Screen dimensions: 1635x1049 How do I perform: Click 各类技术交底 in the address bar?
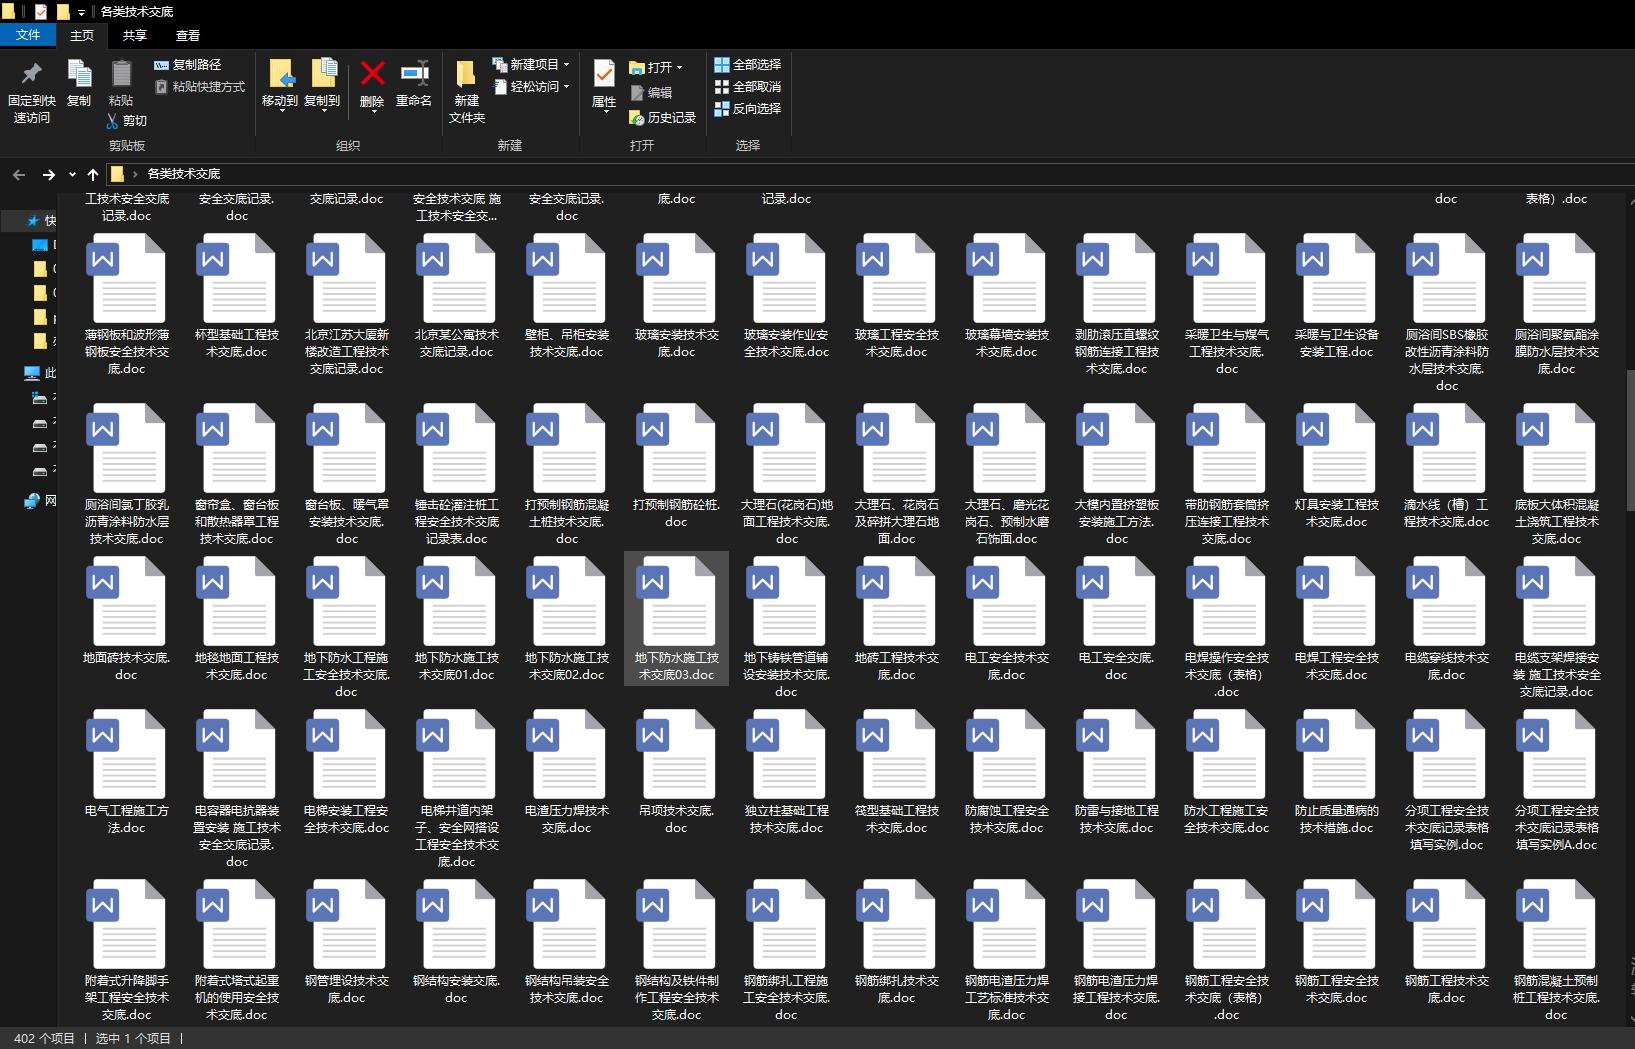(x=184, y=174)
